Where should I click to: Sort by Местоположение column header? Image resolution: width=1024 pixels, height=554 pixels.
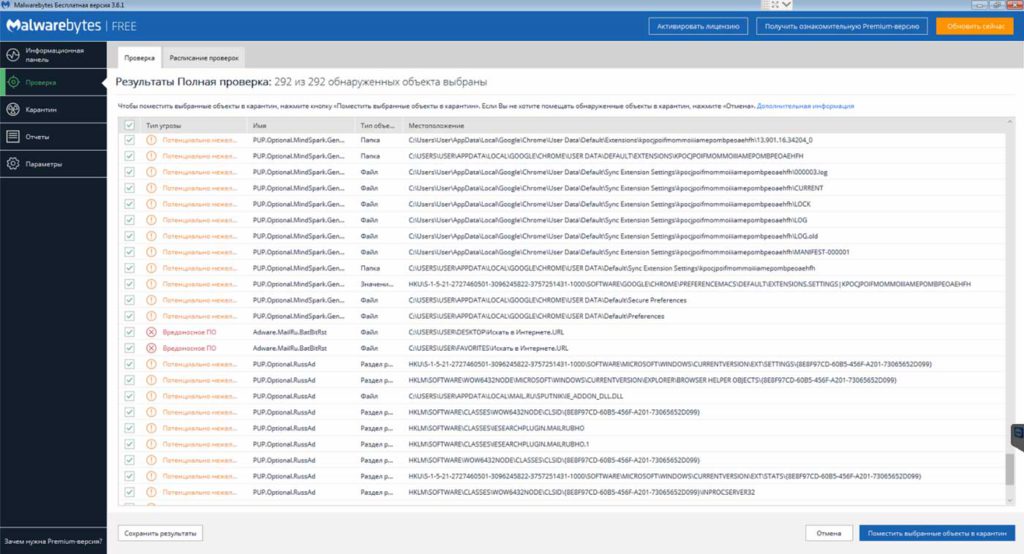click(x=436, y=125)
